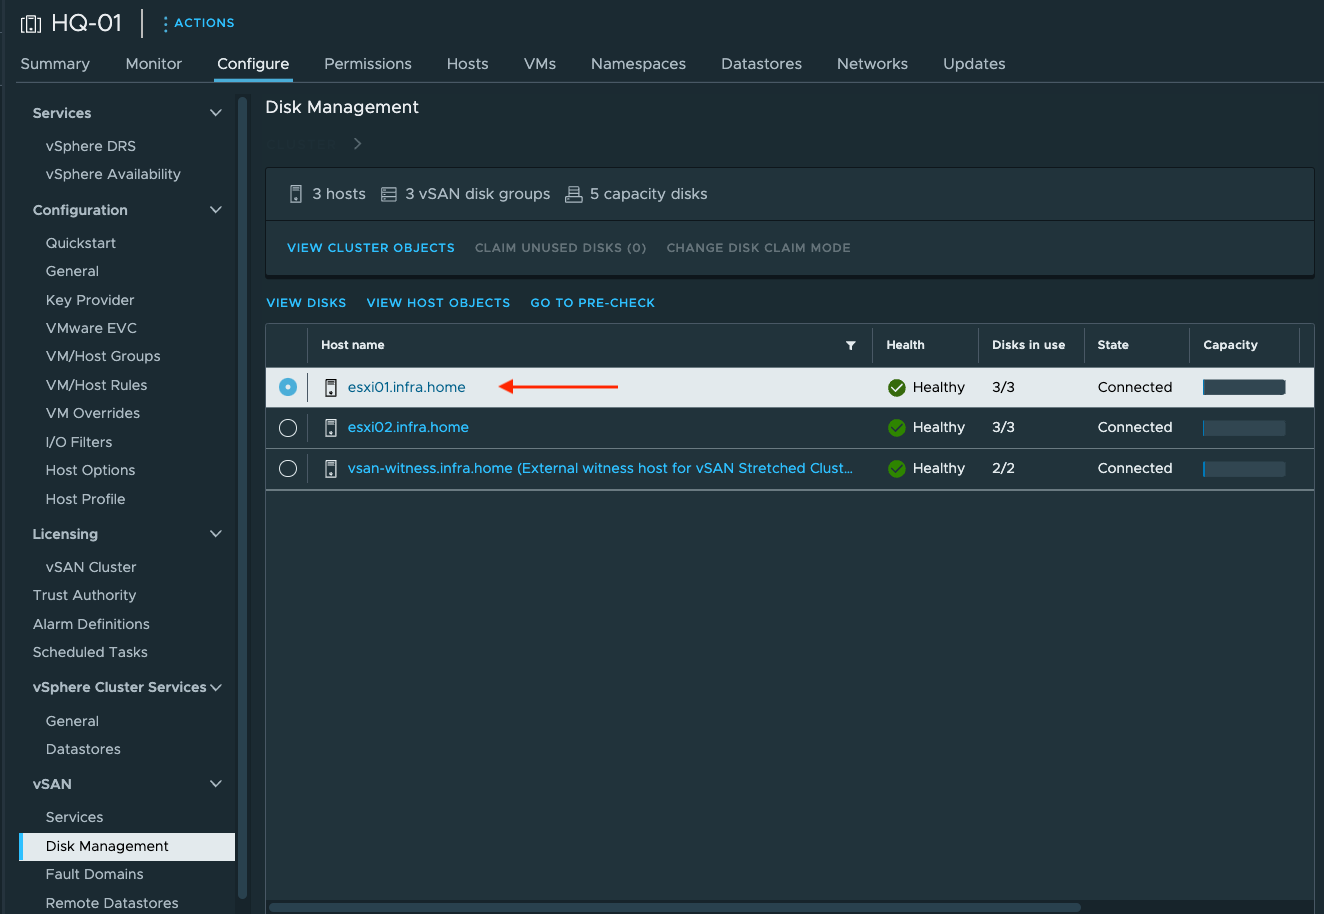
Task: Click the host icon beside vsan-witness.infra.home
Action: click(331, 468)
